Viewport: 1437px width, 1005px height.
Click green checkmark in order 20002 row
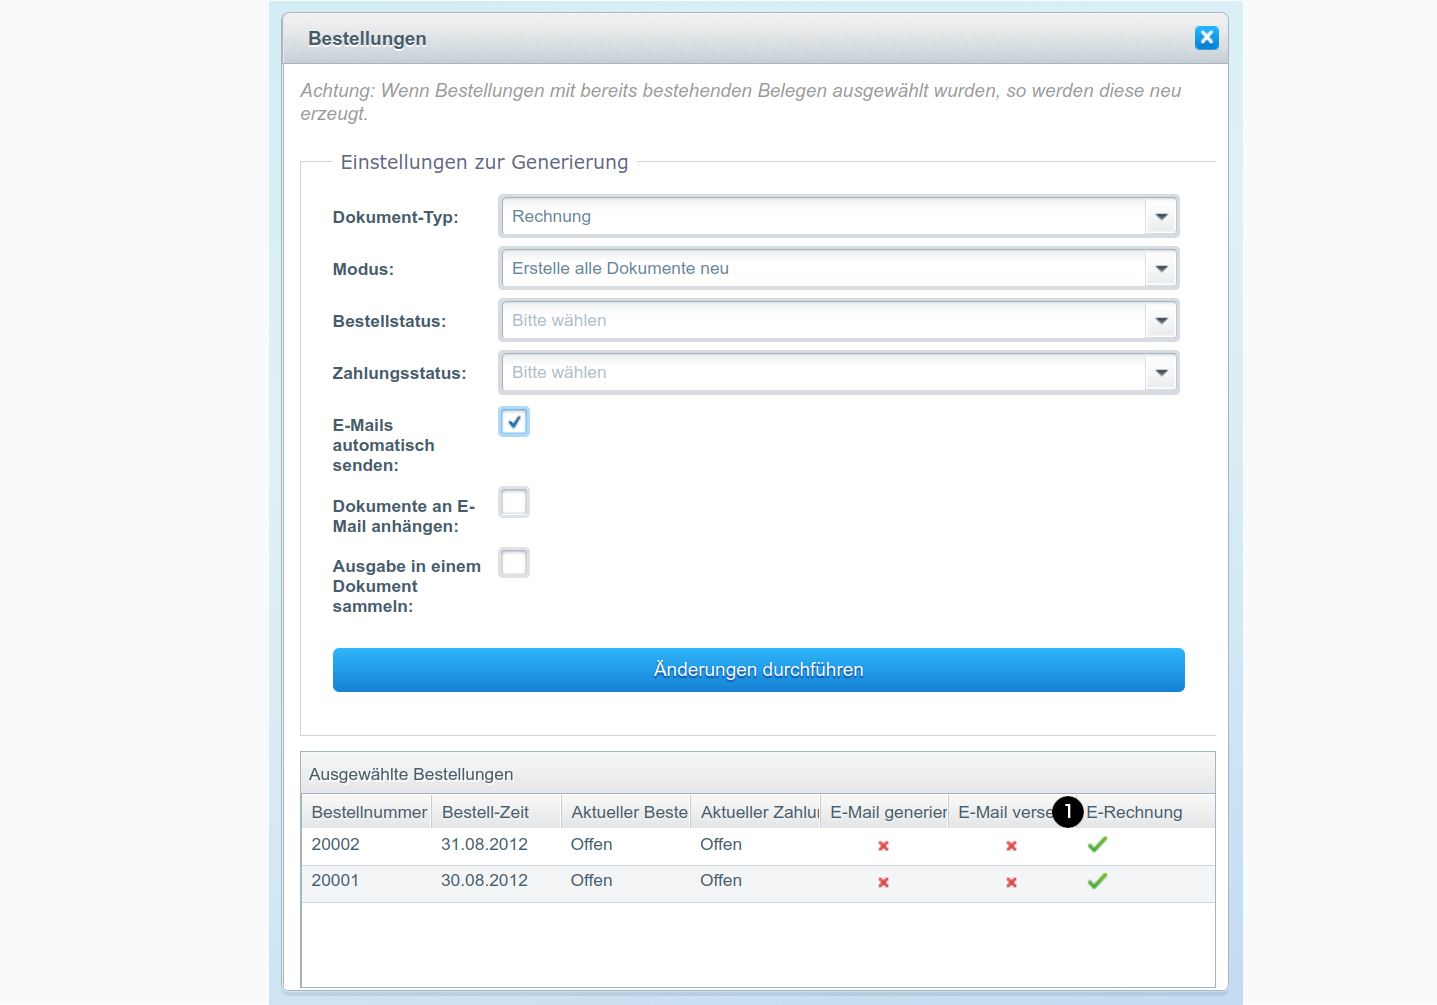1097,845
